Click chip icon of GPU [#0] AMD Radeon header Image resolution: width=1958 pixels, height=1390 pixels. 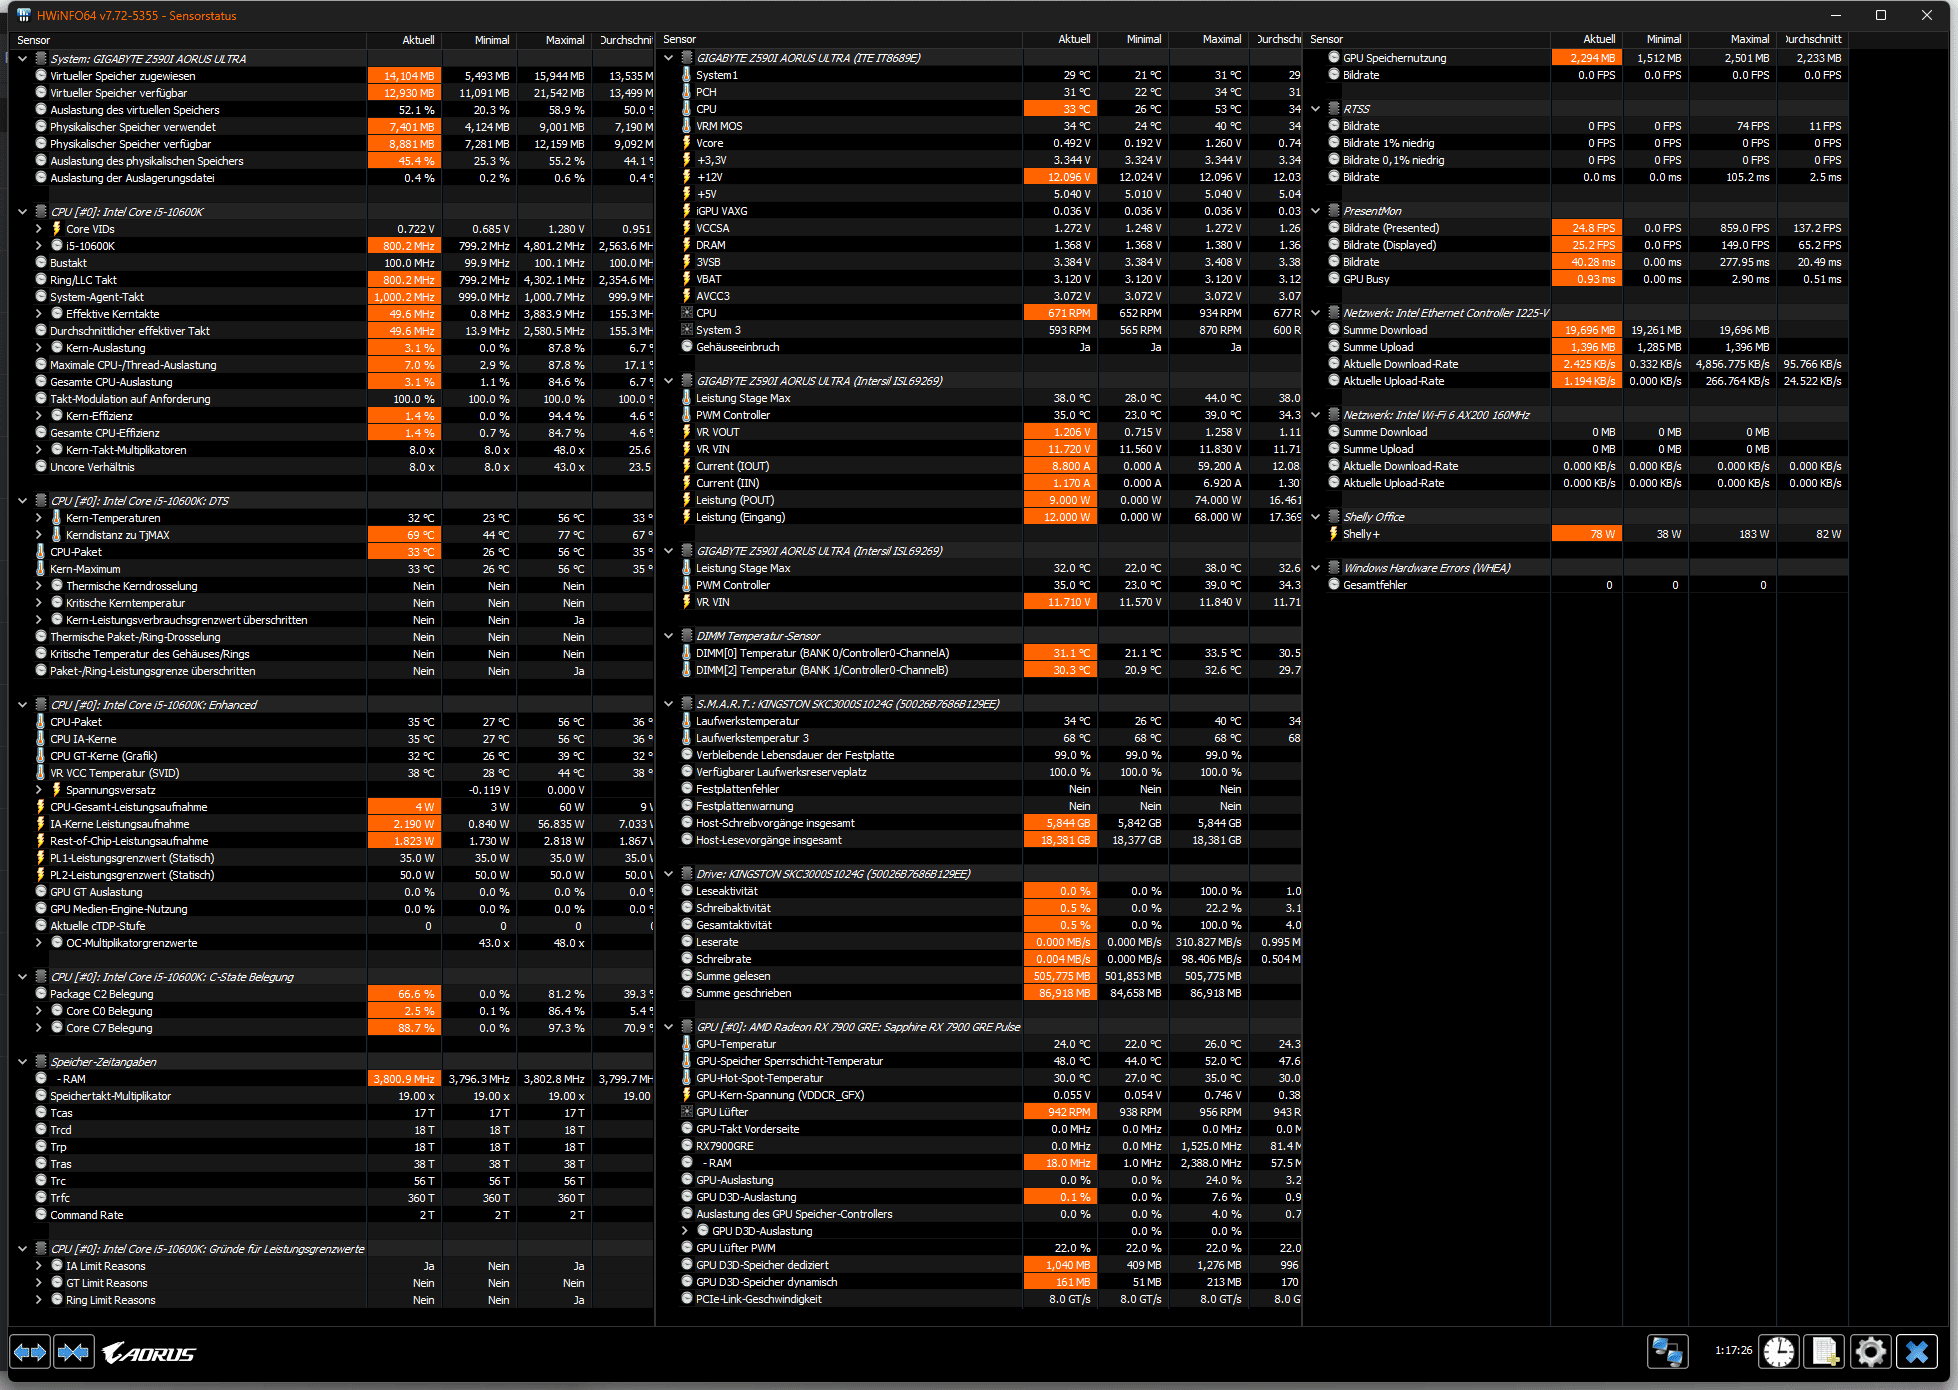[687, 1027]
